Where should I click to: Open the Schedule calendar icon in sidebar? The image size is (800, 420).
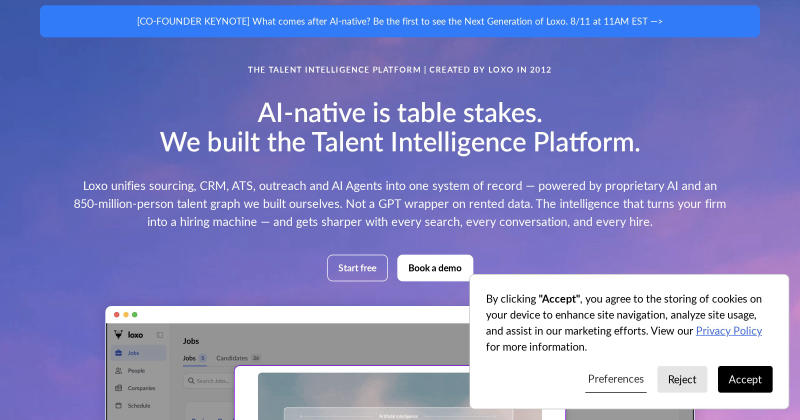[119, 406]
